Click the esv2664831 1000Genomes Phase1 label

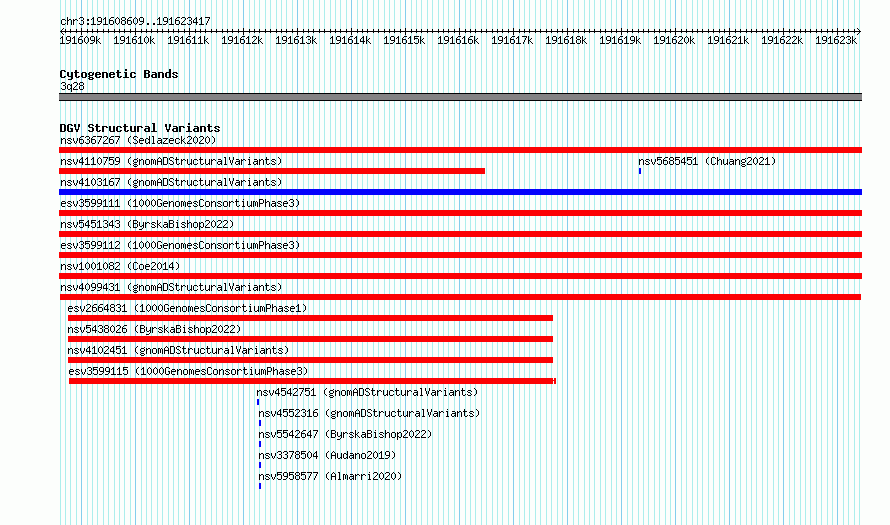pyautogui.click(x=187, y=308)
